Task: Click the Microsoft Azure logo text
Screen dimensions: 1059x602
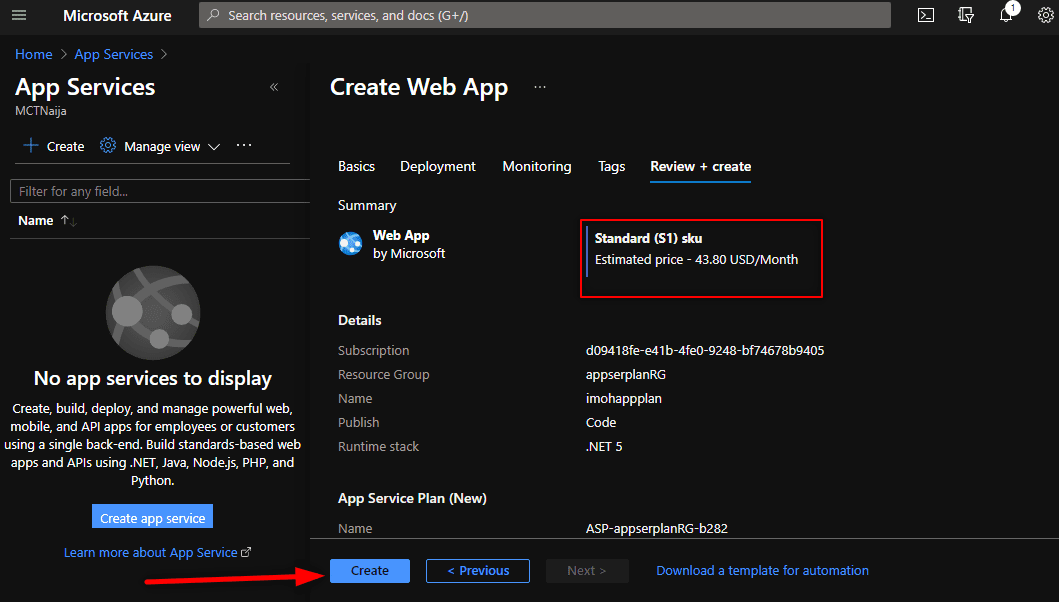Action: pos(118,16)
